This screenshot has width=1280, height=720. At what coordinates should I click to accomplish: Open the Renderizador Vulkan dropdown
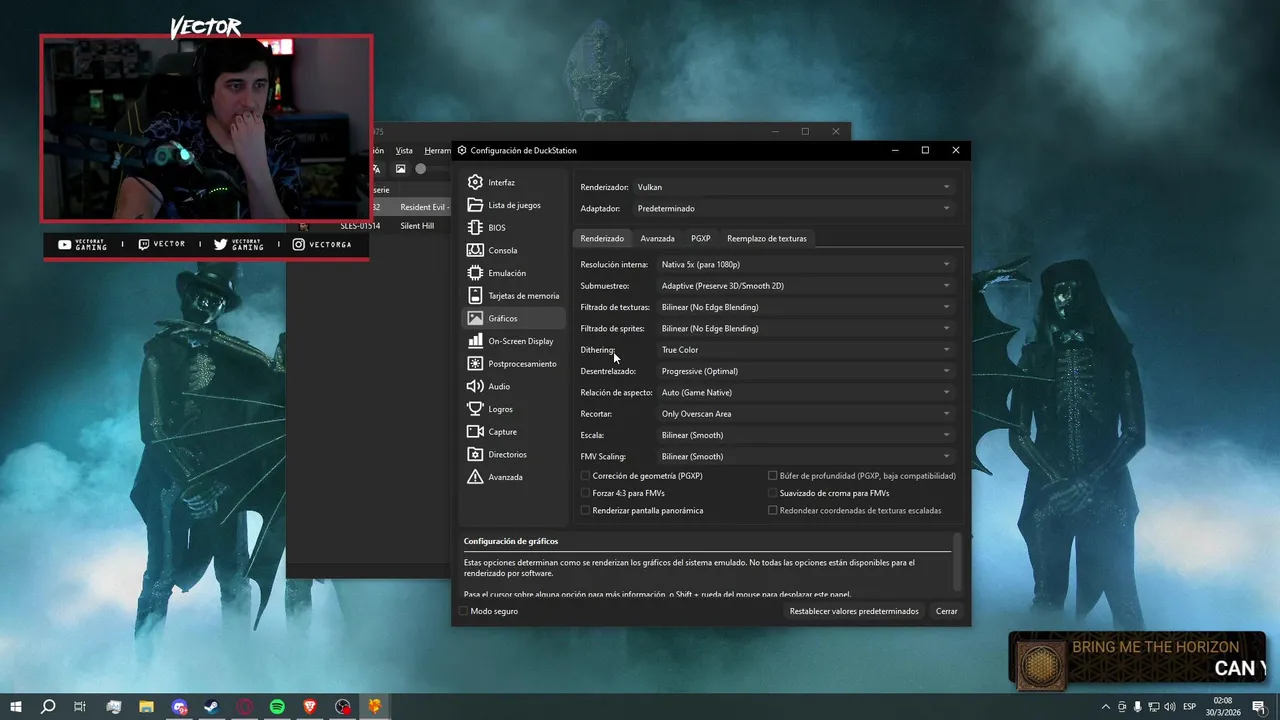tap(794, 187)
